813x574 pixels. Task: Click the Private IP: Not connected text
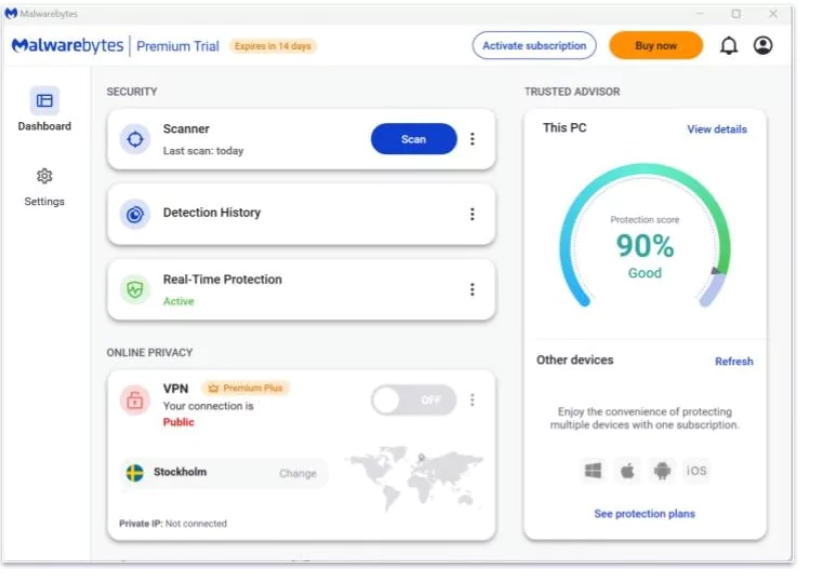pos(173,524)
